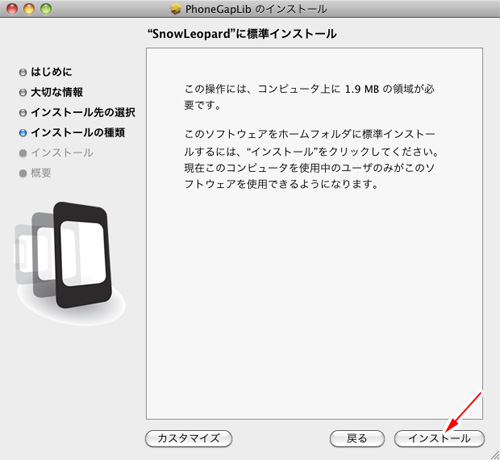500x460 pixels.
Task: Open the カスタマイズ options
Action: (x=189, y=438)
